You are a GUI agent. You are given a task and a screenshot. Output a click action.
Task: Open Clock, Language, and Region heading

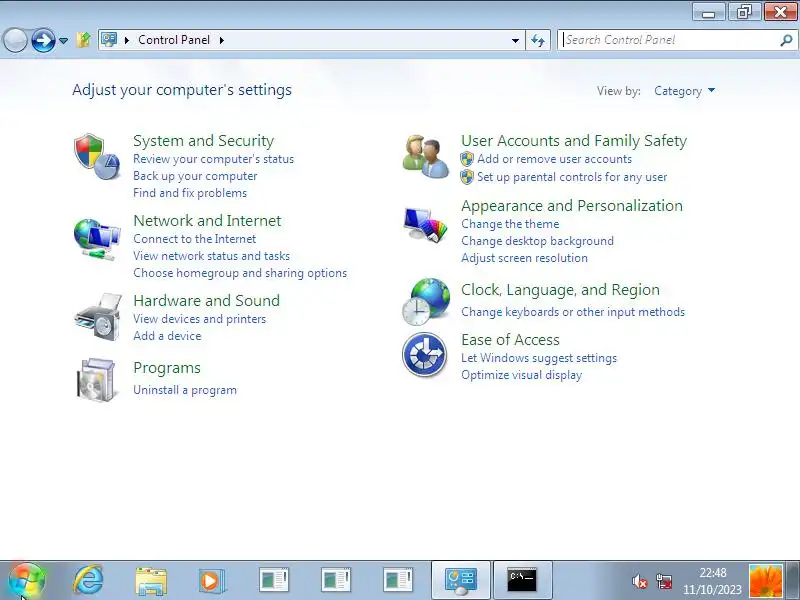pyautogui.click(x=560, y=290)
